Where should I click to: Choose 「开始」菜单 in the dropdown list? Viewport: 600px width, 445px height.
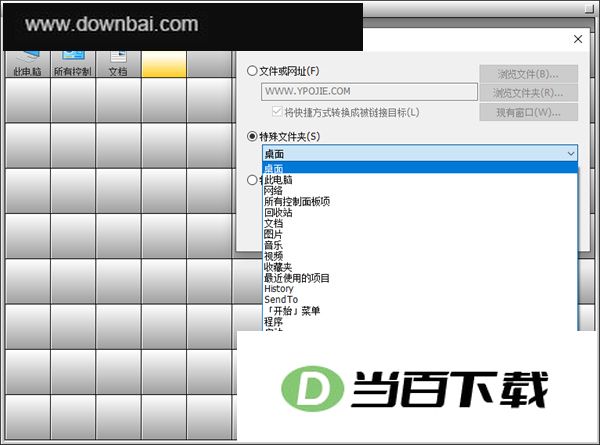click(420, 310)
